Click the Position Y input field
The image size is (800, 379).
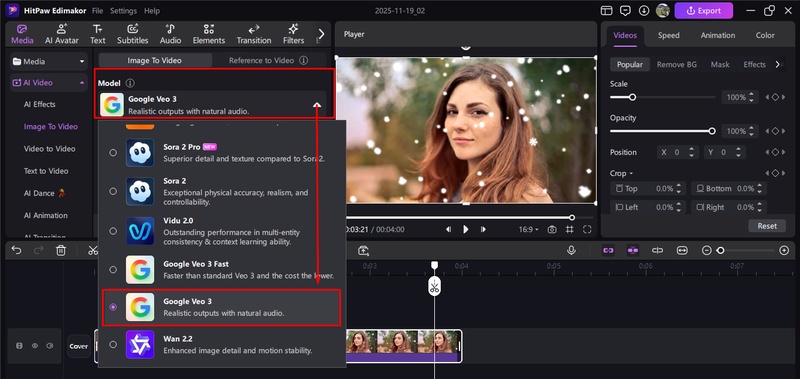724,152
